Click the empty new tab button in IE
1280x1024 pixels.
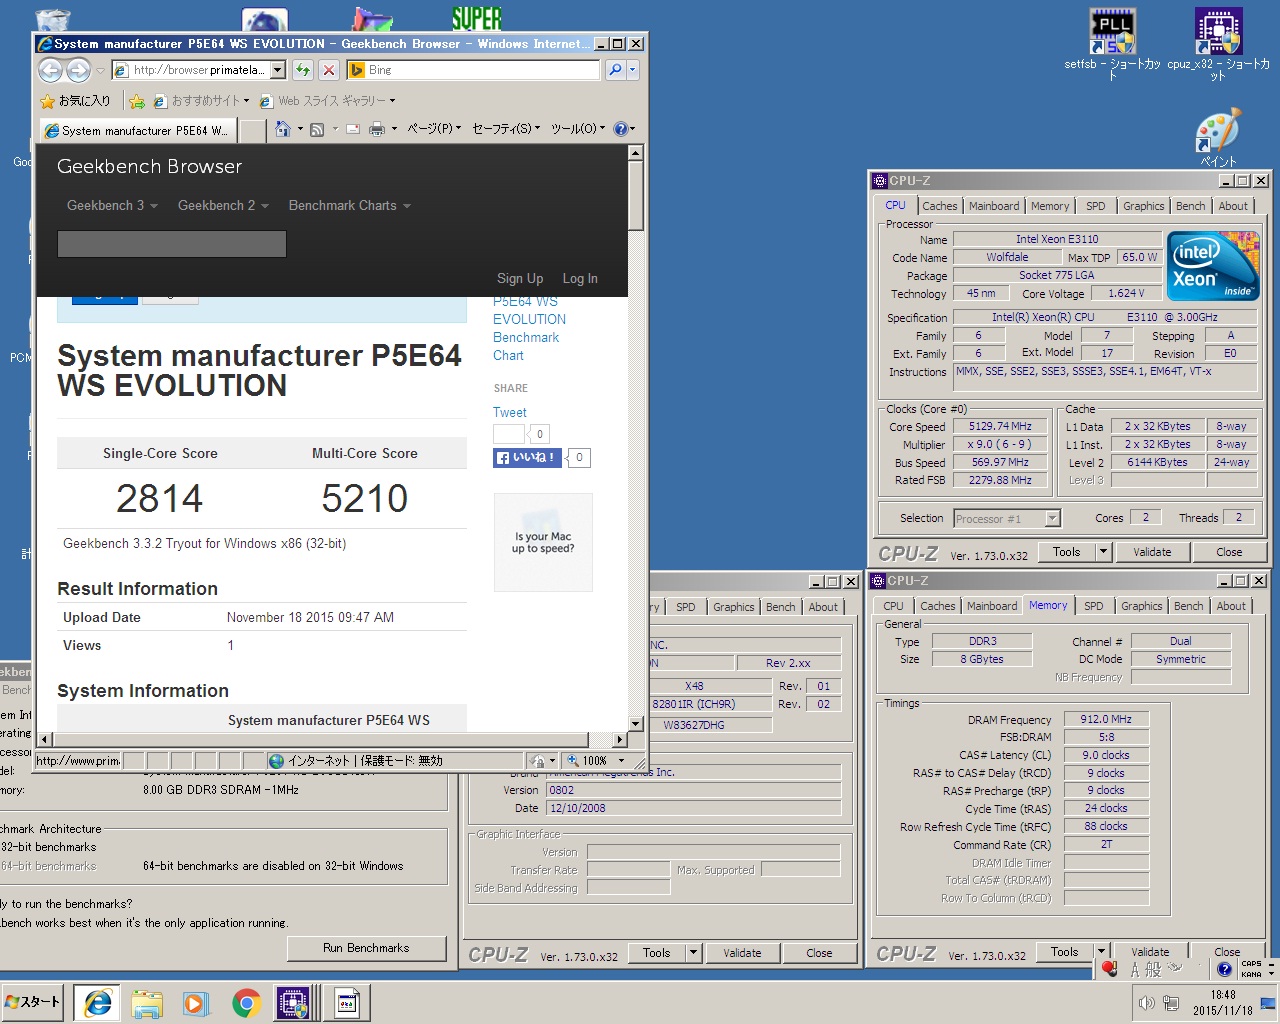(254, 130)
